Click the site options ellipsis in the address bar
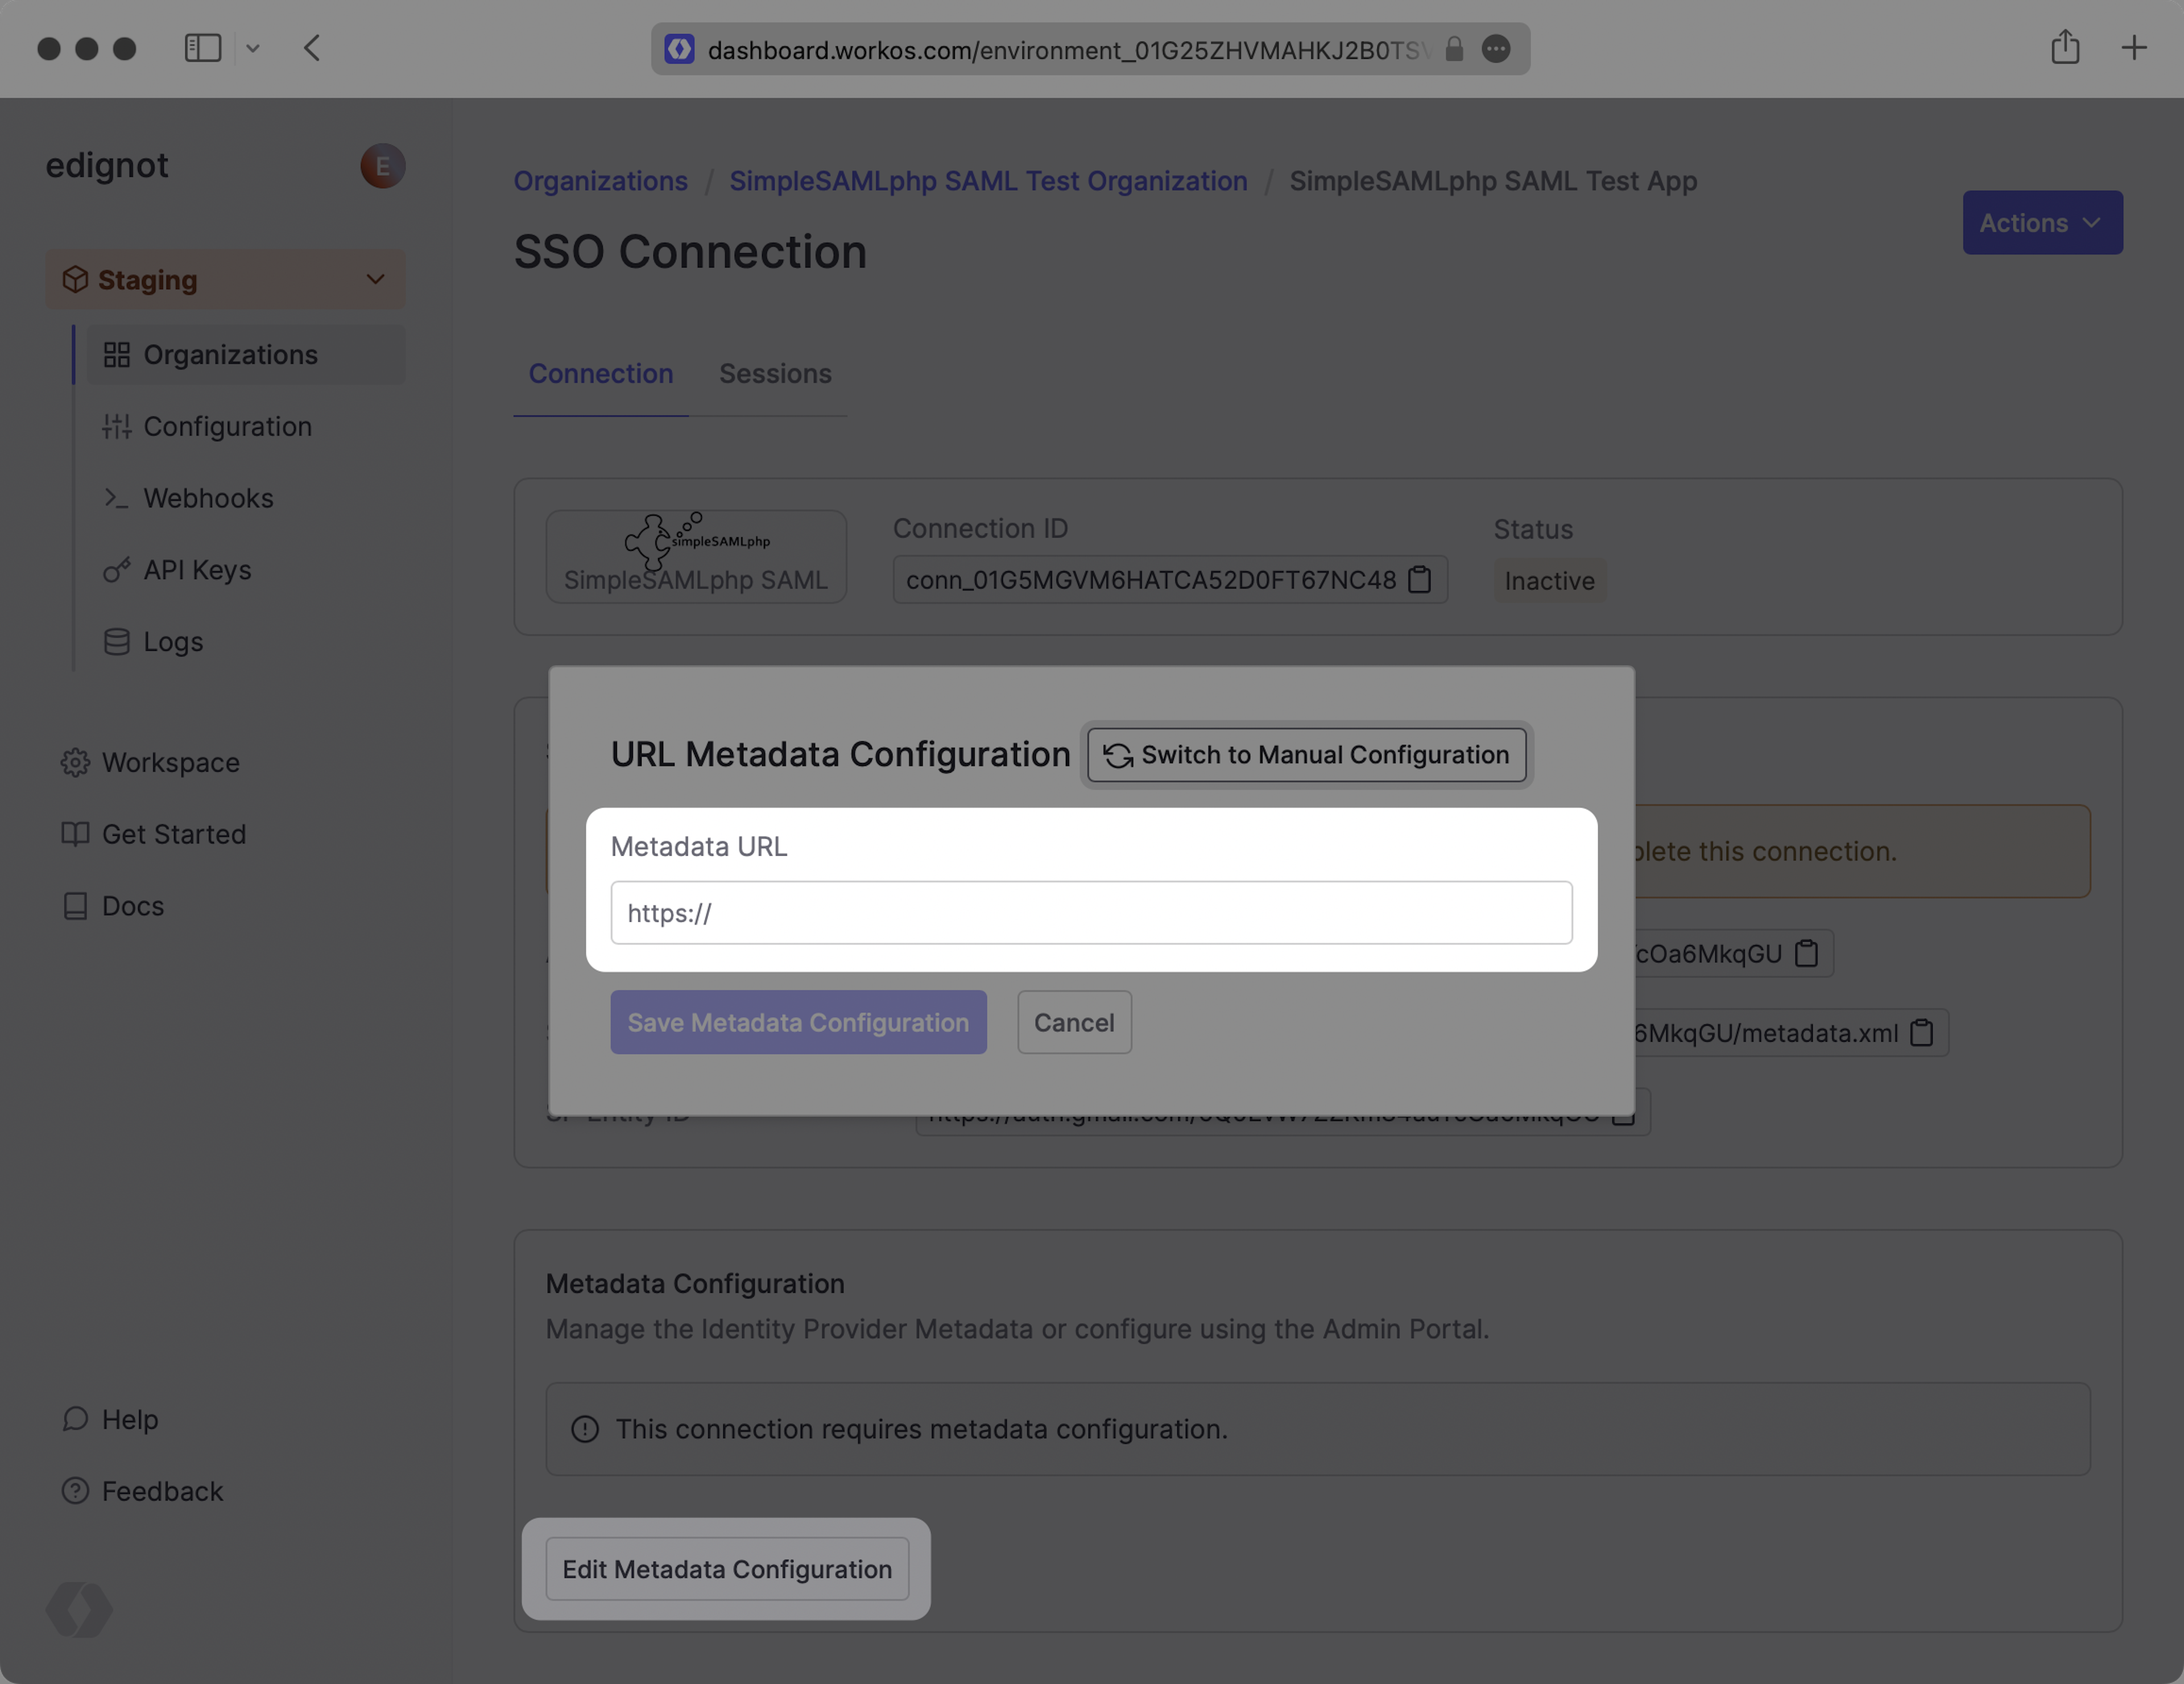This screenshot has width=2184, height=1684. click(1496, 49)
